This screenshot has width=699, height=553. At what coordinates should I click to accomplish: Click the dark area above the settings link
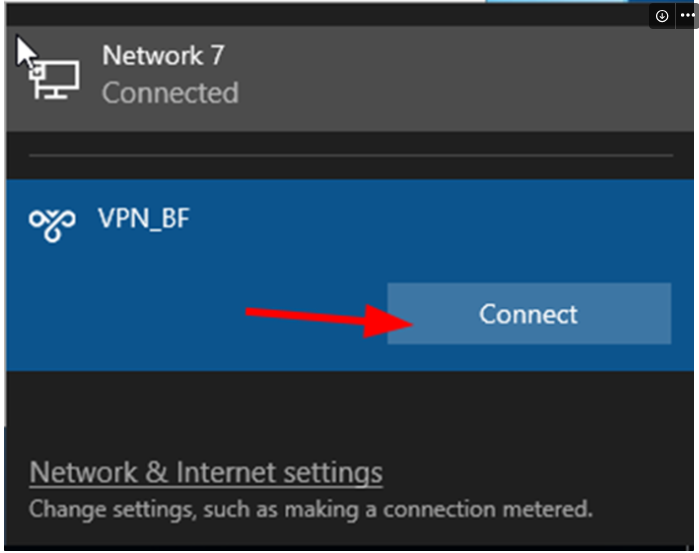pos(350,412)
